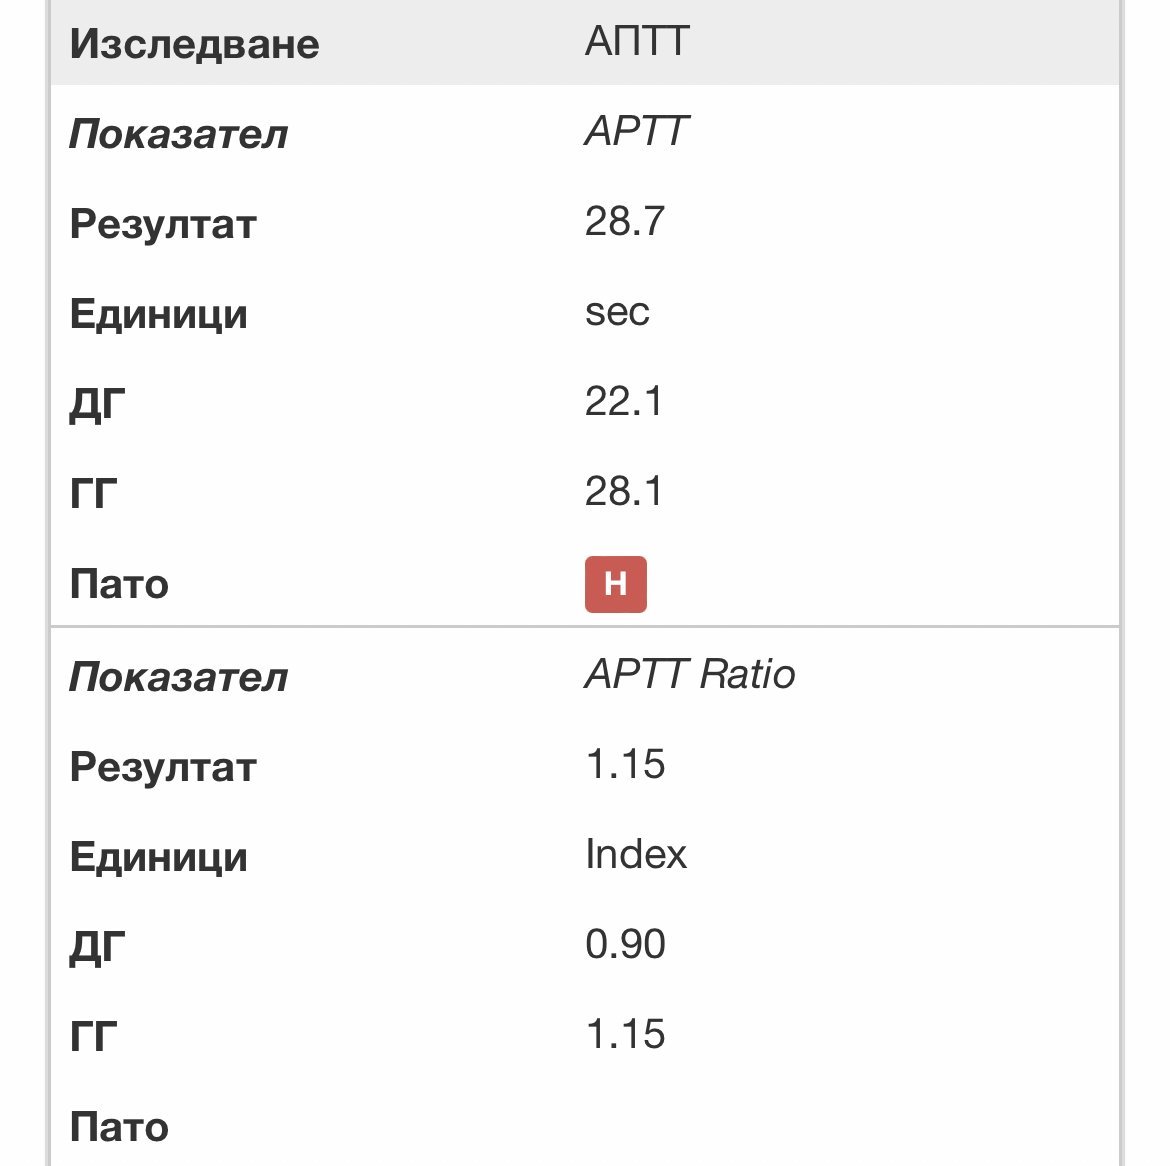Click the upper limit value 28.1

(x=623, y=492)
